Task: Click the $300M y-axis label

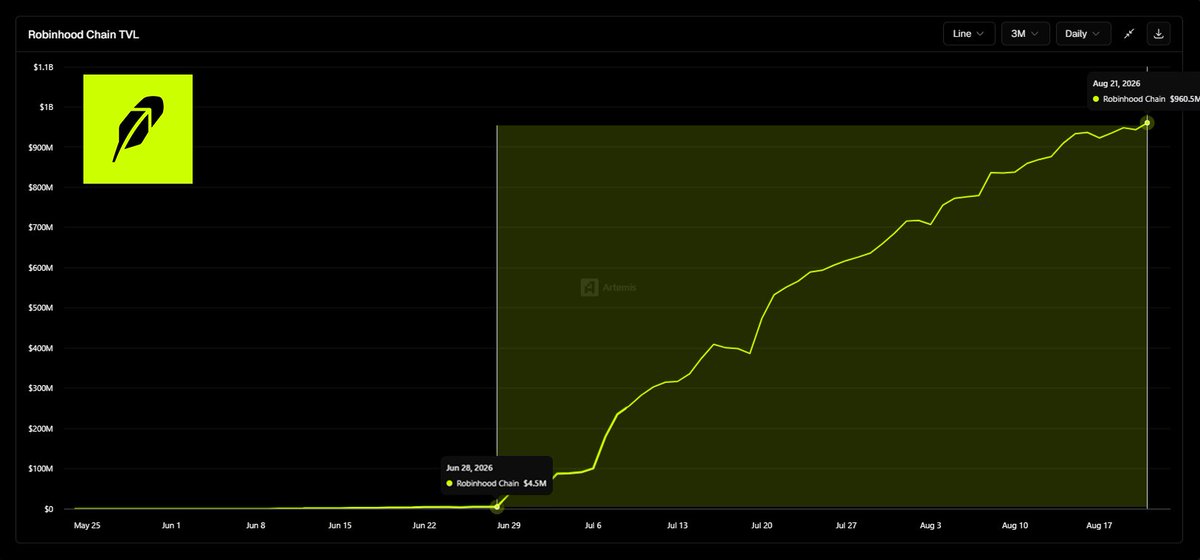Action: [40, 388]
